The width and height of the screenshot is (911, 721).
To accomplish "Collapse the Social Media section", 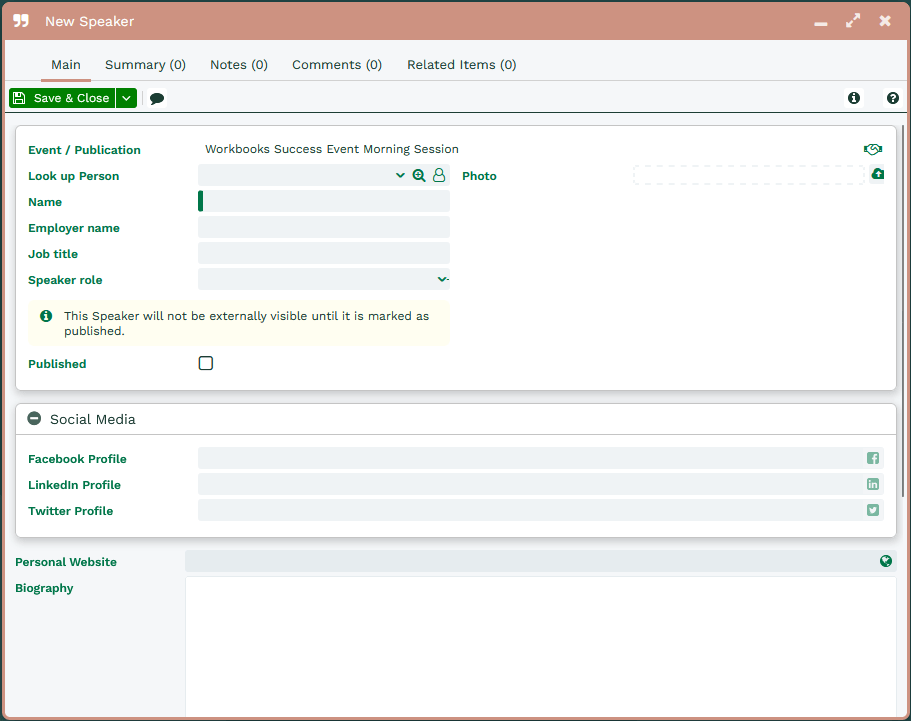I will point(34,419).
